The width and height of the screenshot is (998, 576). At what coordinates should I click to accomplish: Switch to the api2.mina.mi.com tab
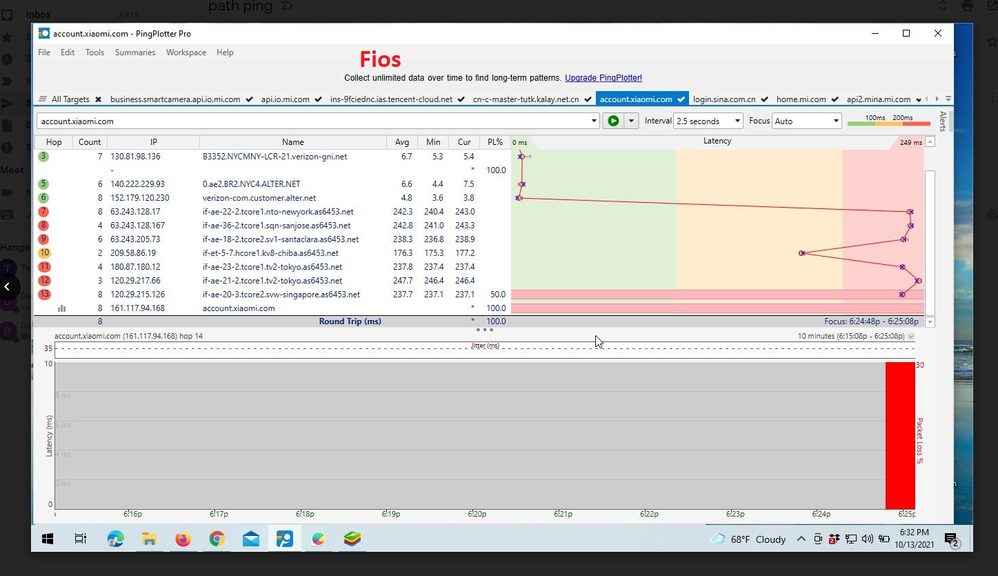878,99
